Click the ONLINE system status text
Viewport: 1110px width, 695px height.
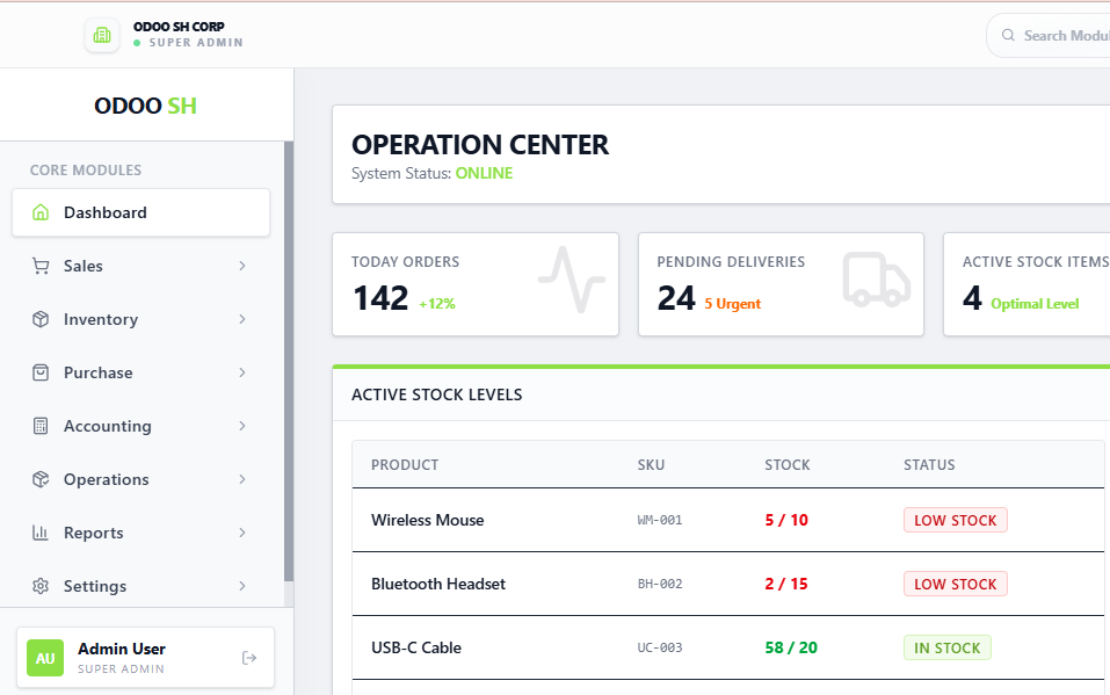484,173
